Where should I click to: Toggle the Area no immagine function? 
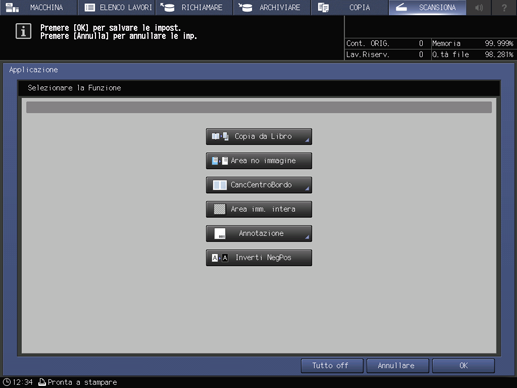[259, 161]
